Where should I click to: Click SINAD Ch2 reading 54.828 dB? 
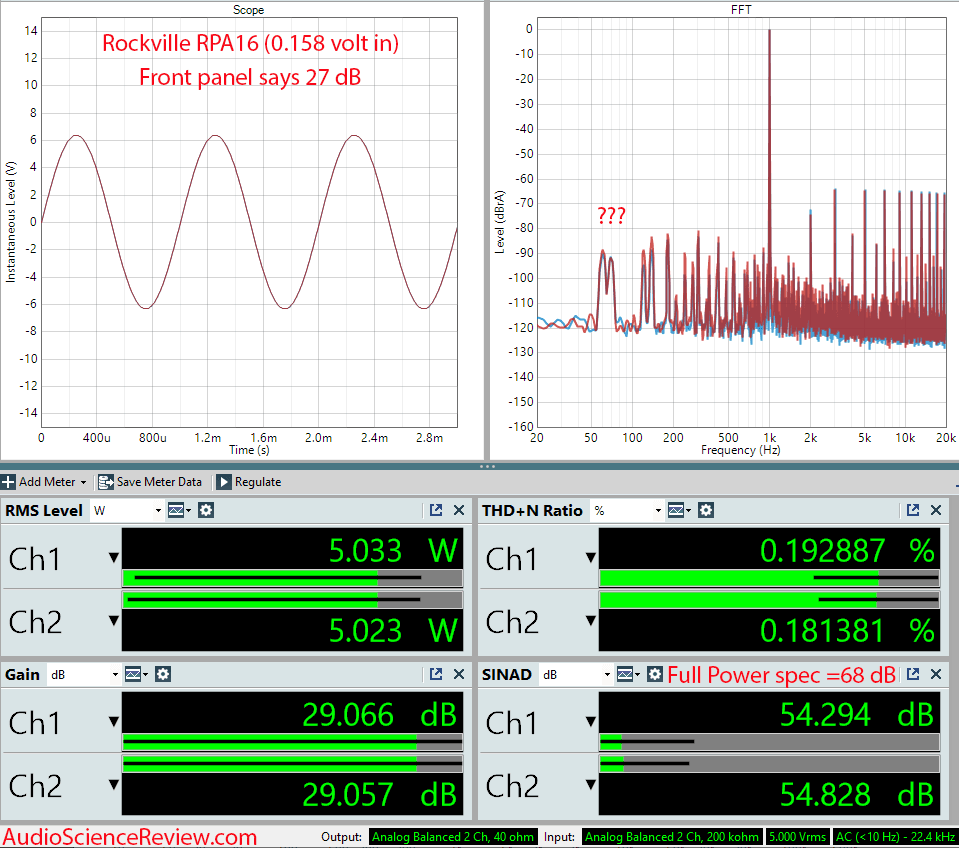857,794
